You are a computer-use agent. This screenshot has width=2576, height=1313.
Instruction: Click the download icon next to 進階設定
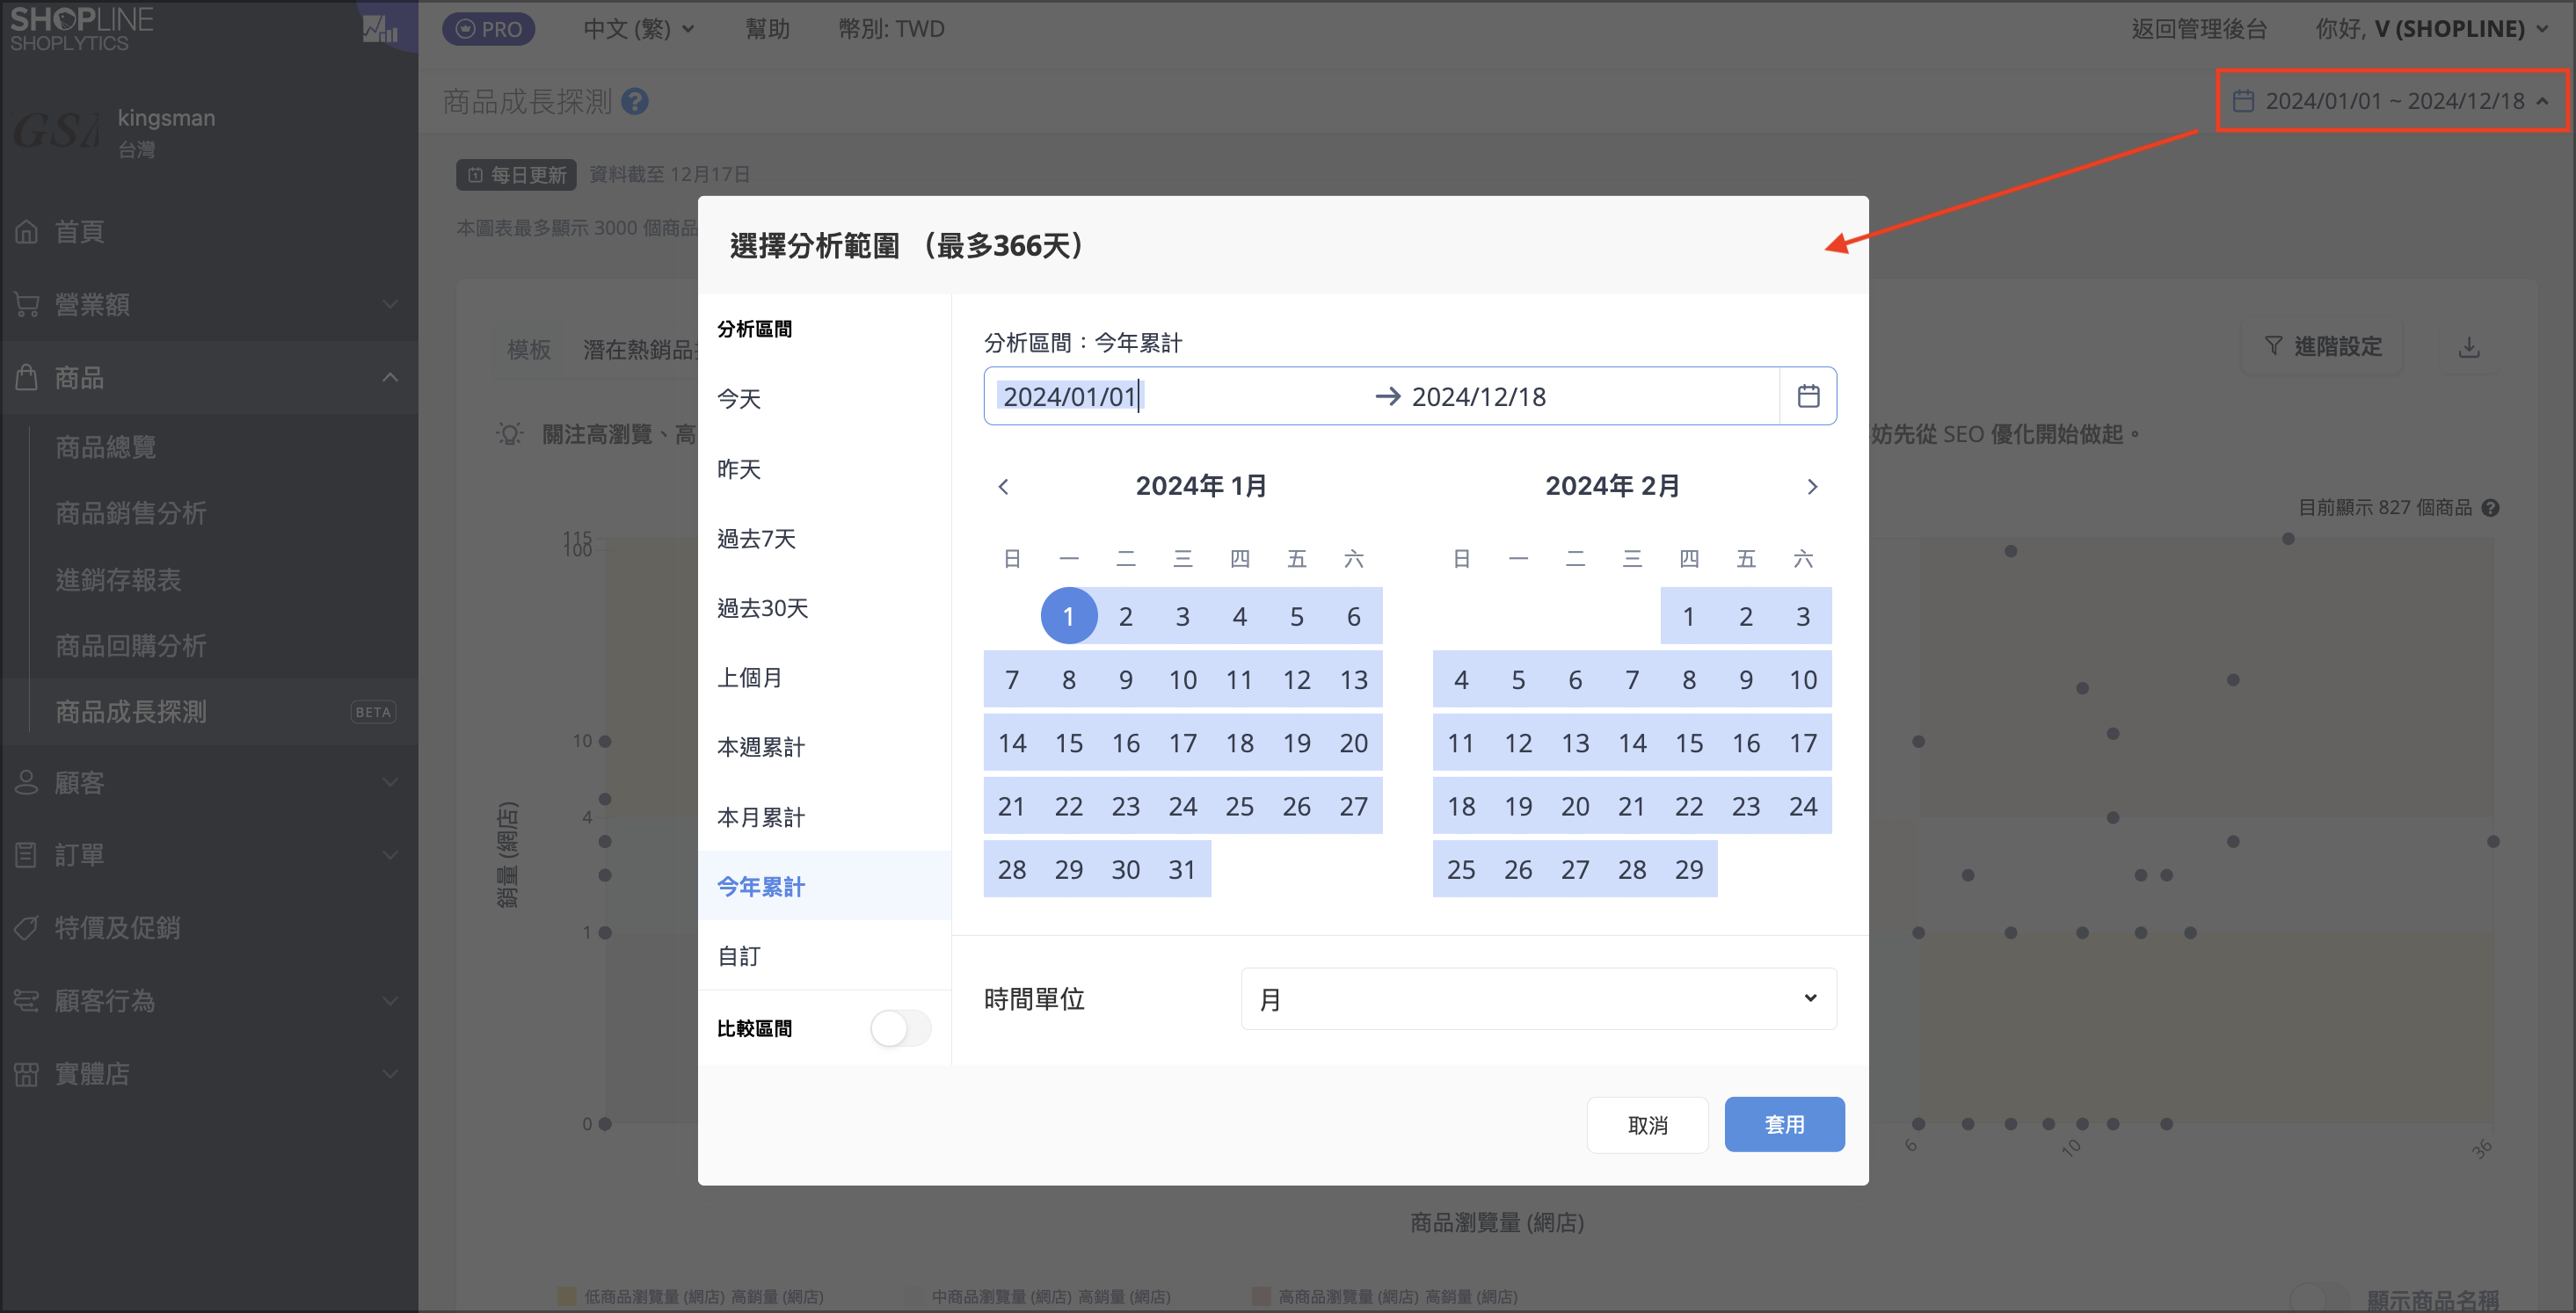[2469, 347]
